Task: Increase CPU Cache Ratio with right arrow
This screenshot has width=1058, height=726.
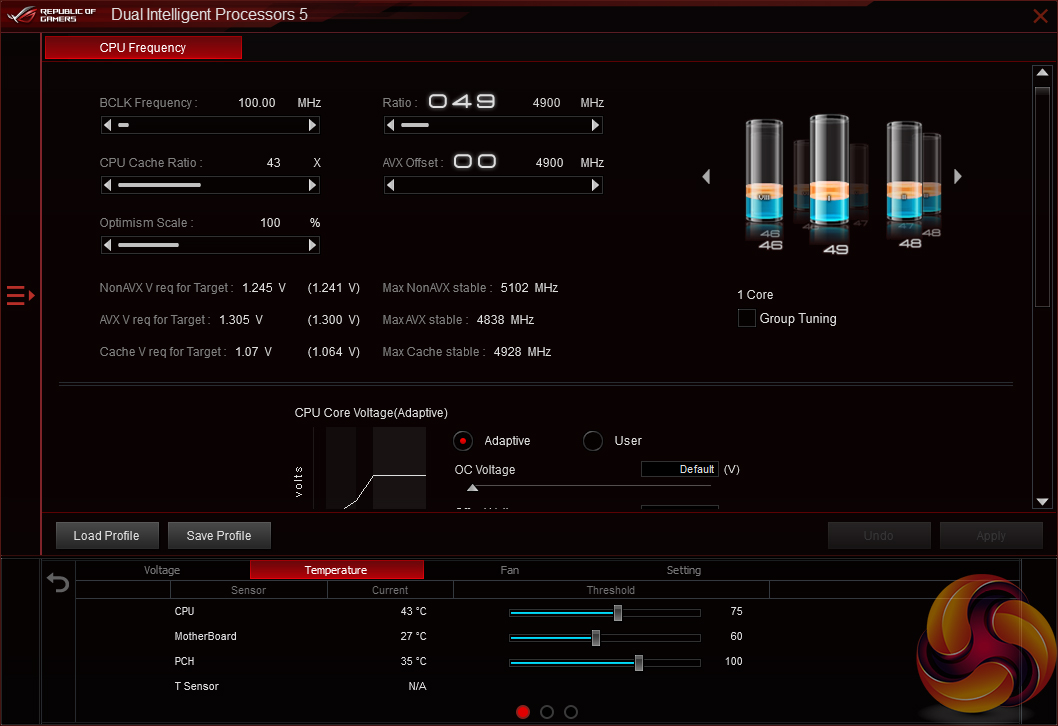Action: [312, 185]
